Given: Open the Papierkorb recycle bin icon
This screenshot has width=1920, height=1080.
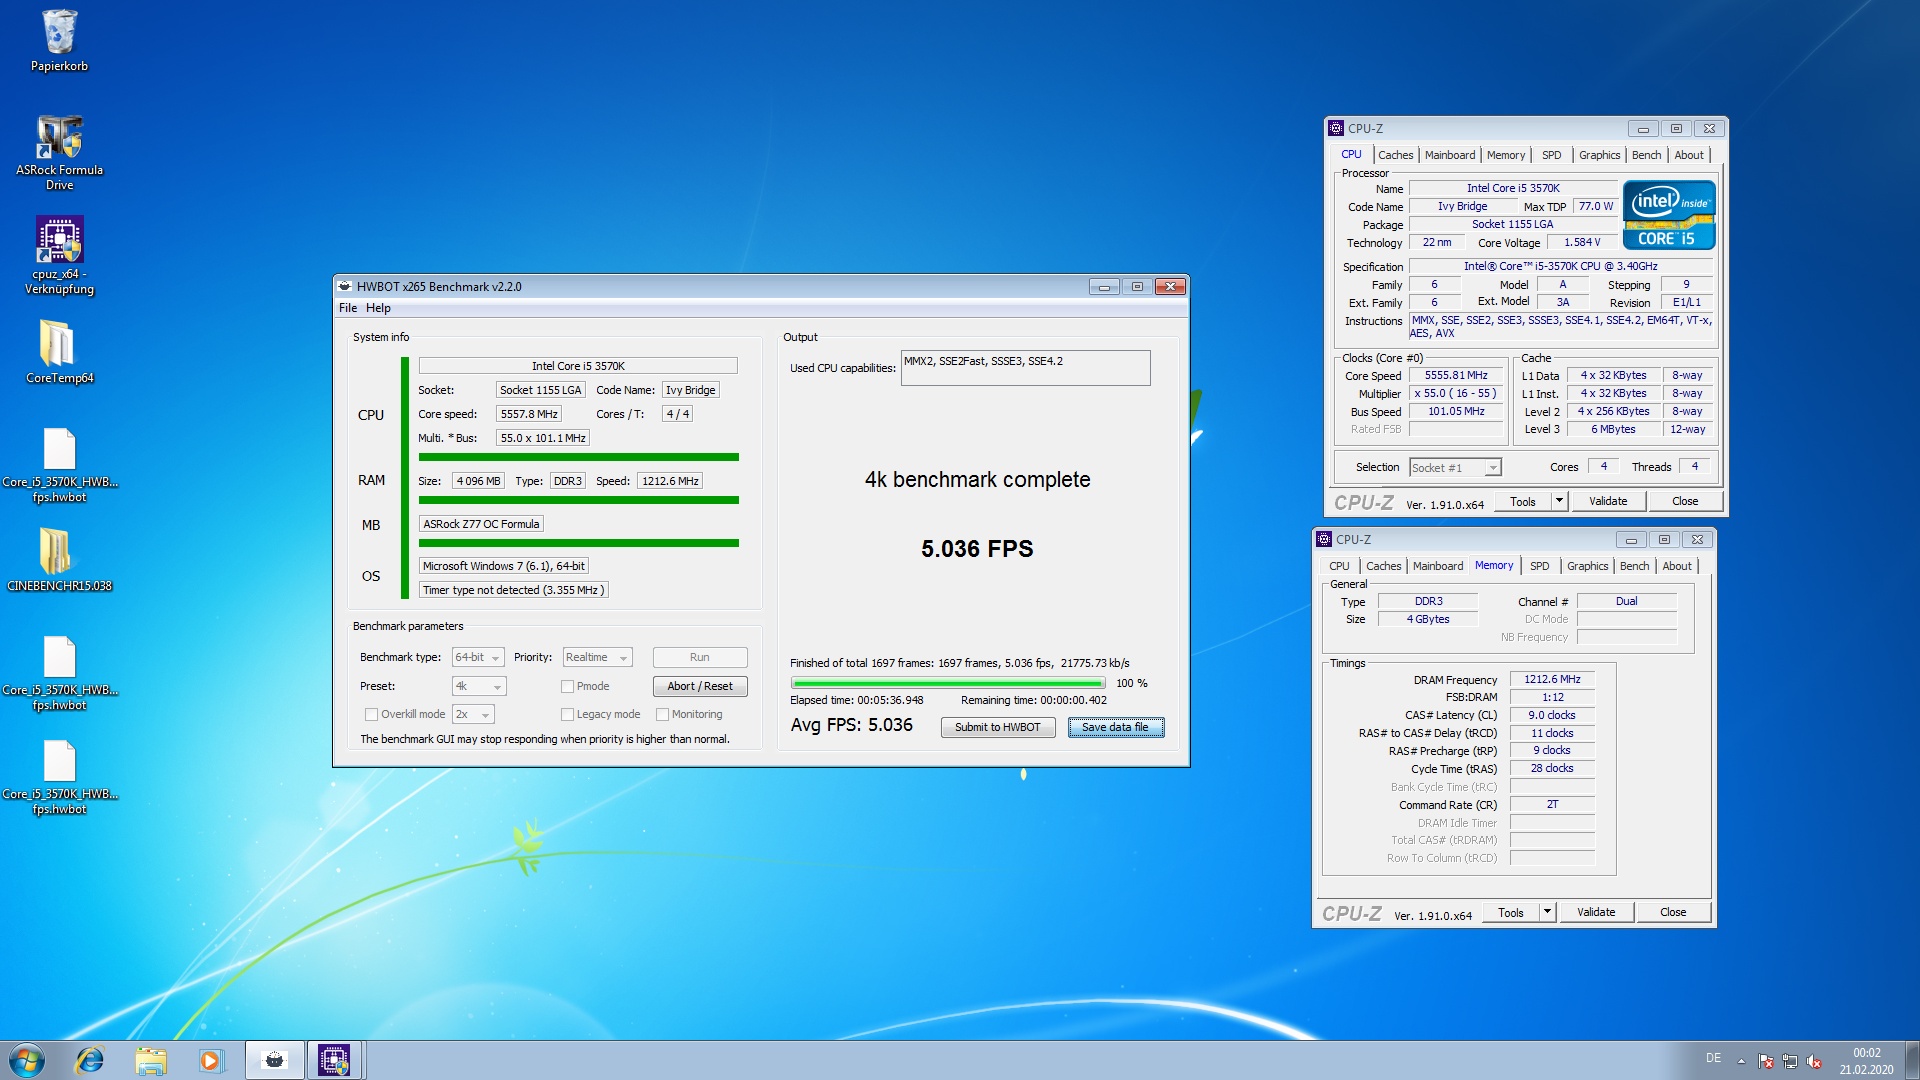Looking at the screenshot, I should (x=59, y=41).
